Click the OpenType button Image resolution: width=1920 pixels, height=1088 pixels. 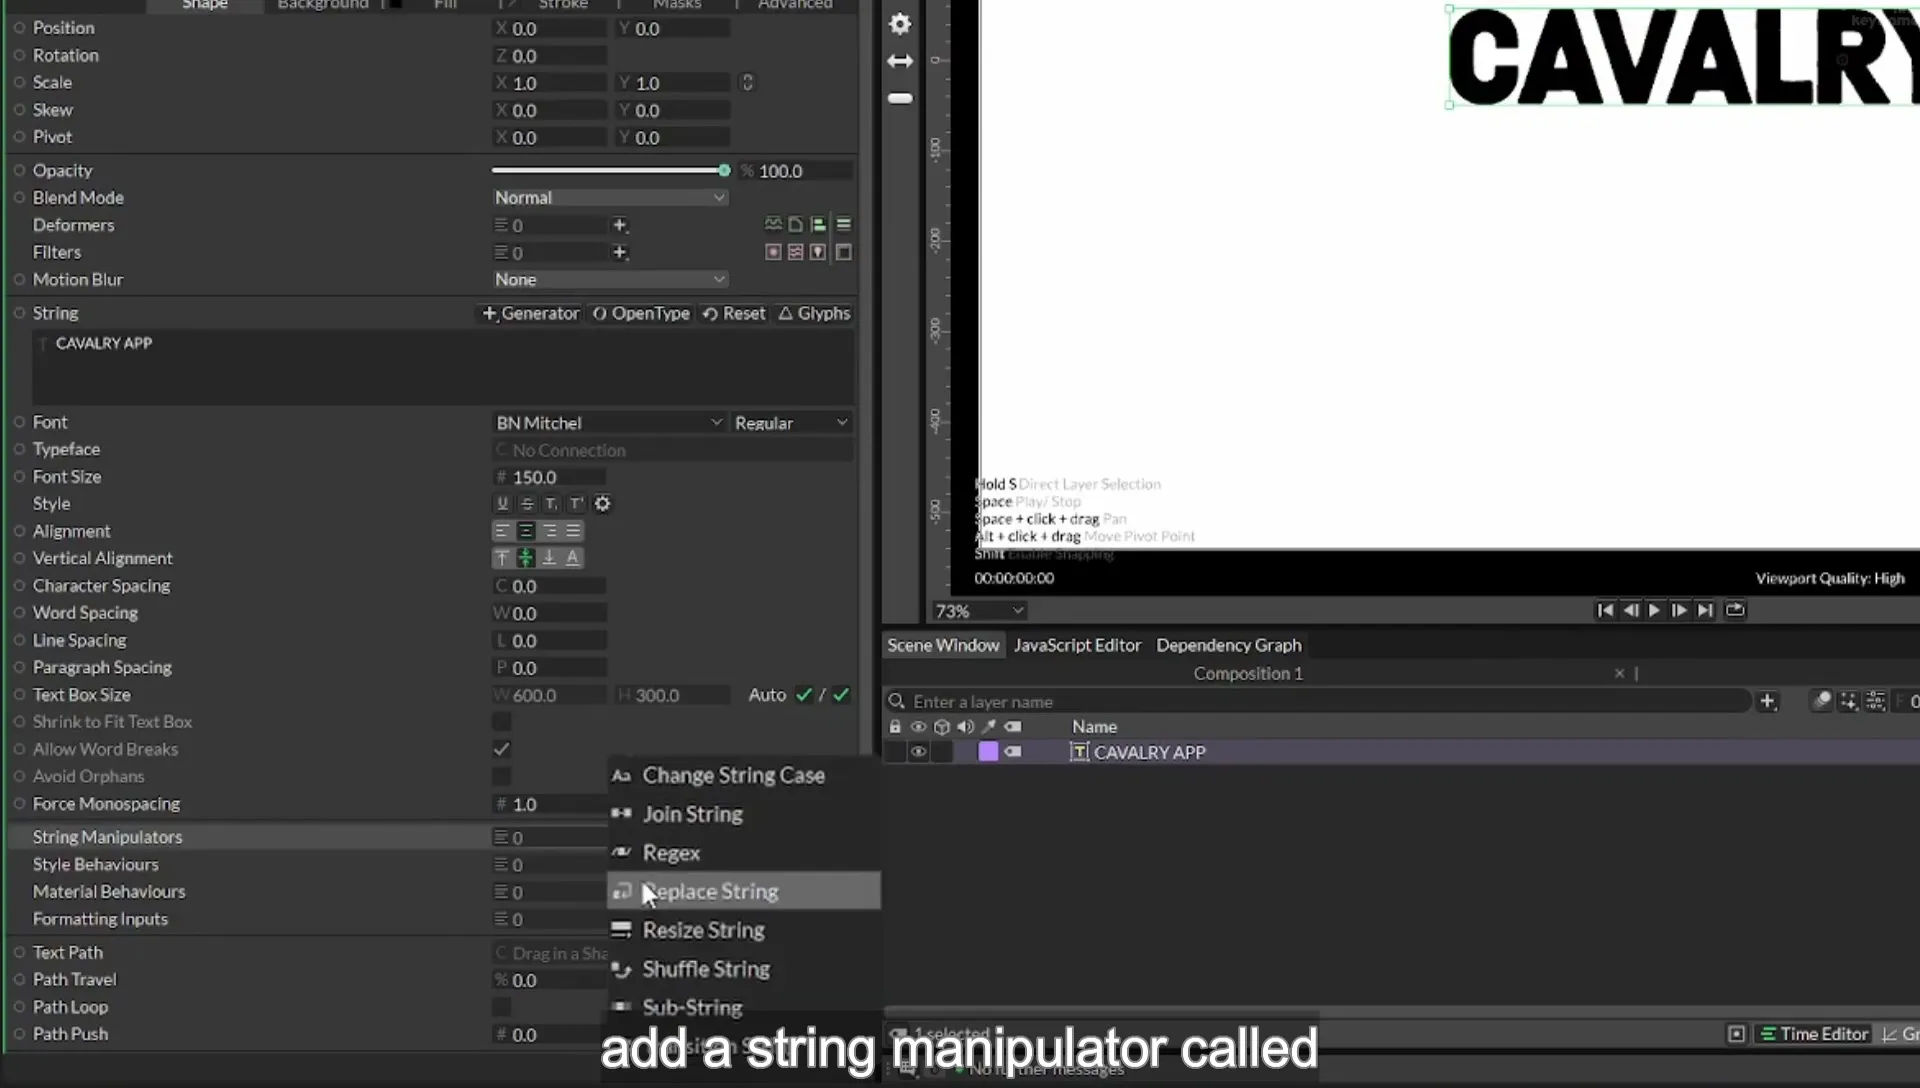click(x=641, y=313)
